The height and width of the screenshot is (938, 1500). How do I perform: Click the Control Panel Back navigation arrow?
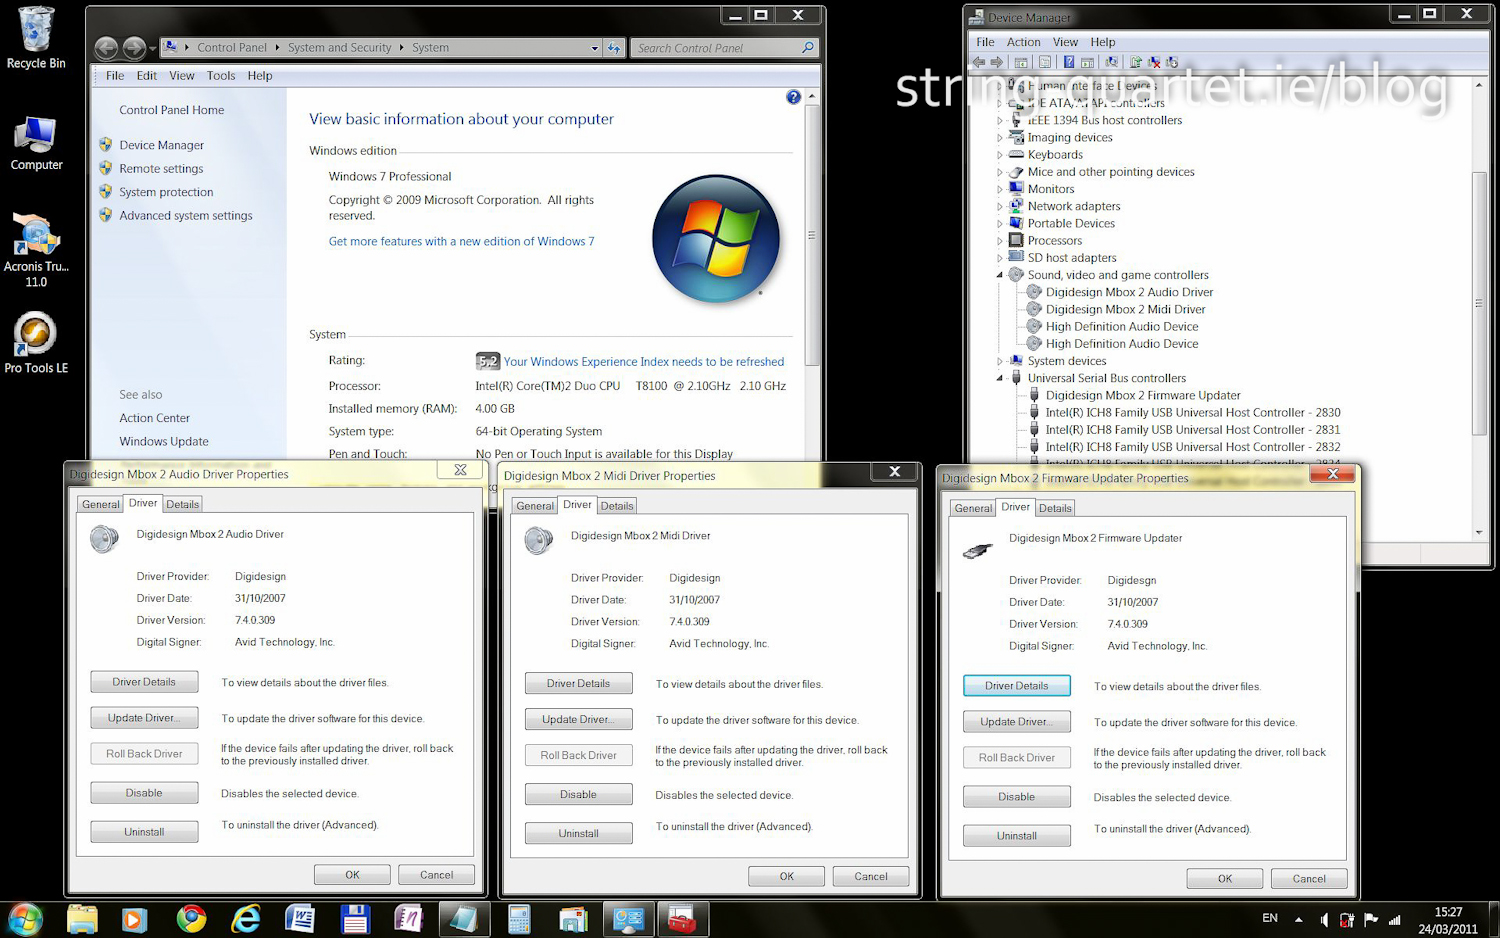click(x=106, y=47)
